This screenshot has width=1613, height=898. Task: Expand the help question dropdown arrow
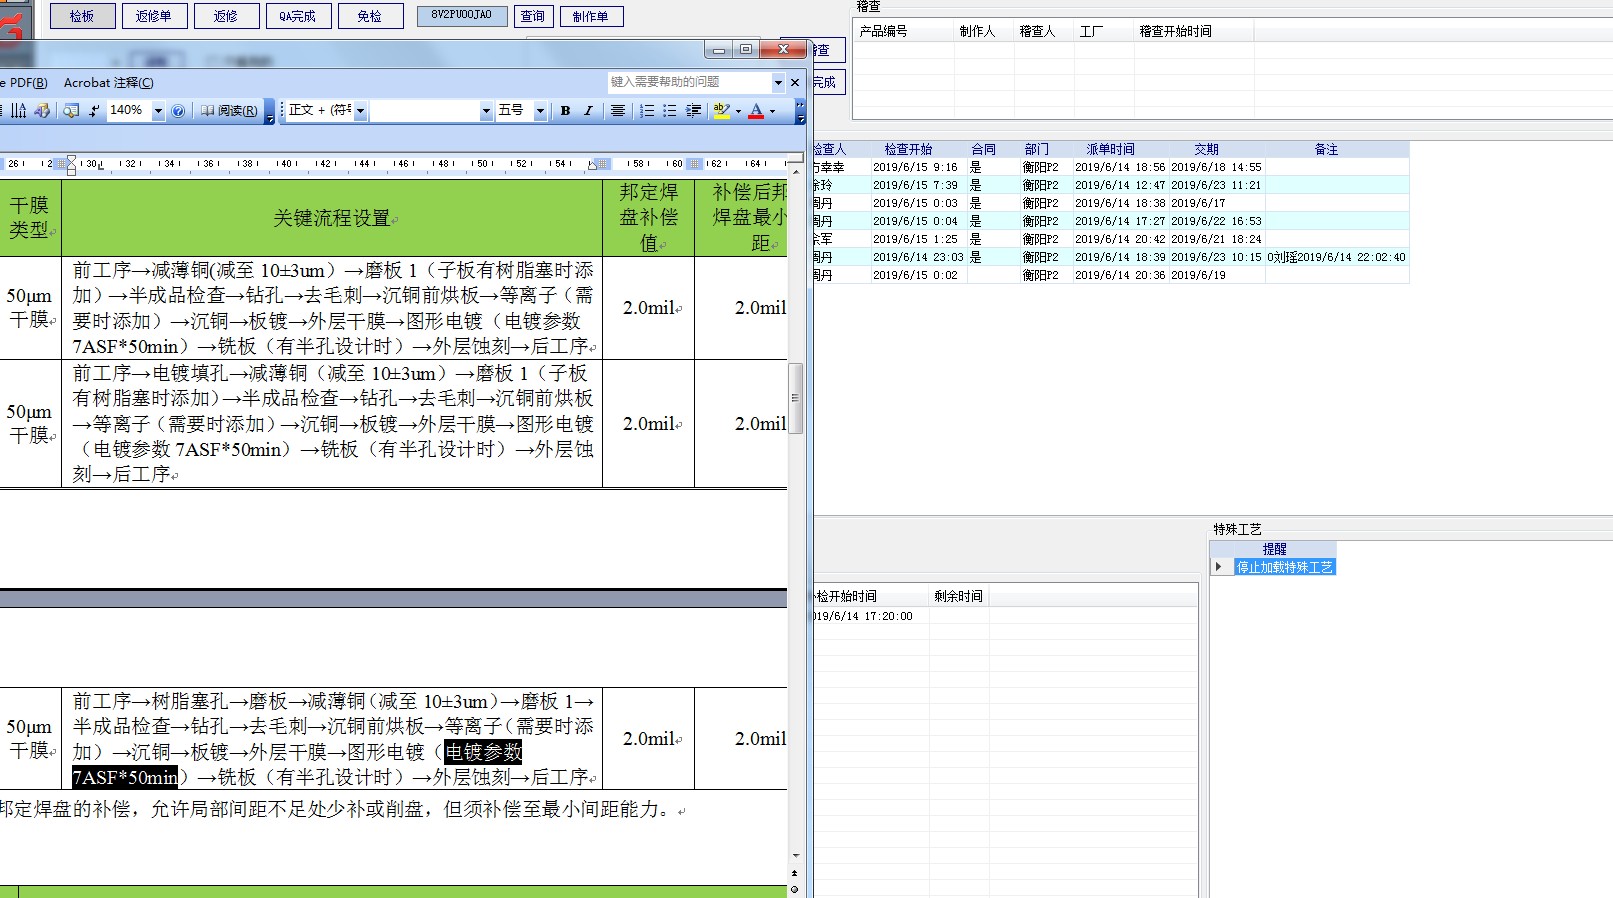(778, 82)
